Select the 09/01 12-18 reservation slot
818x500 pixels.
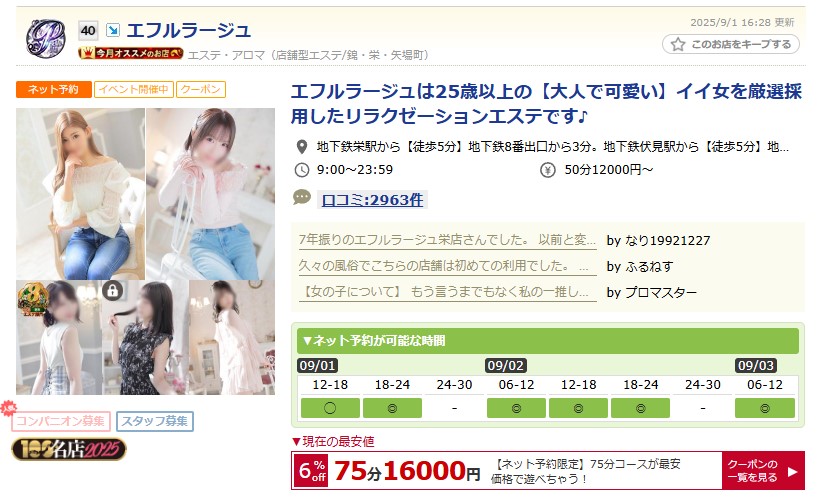330,408
